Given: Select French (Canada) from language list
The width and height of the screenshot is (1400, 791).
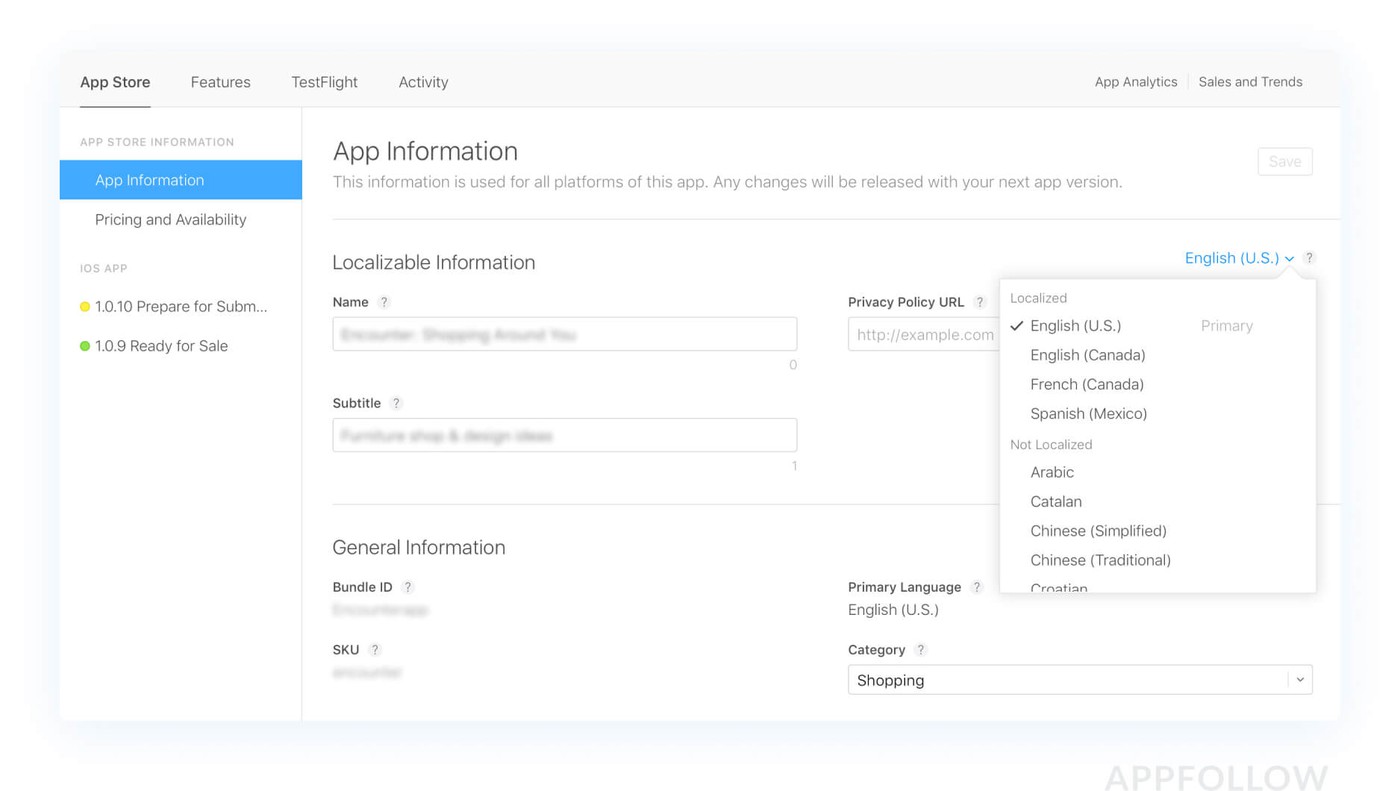Looking at the screenshot, I should (1086, 384).
